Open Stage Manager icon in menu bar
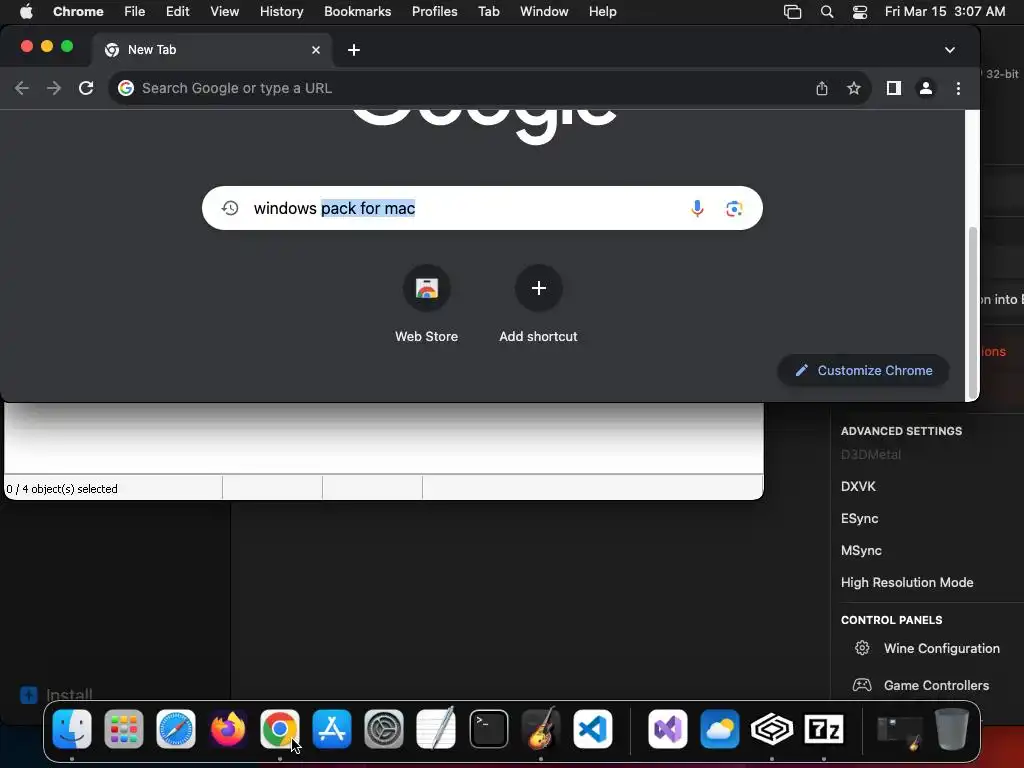The image size is (1024, 768). pos(792,12)
